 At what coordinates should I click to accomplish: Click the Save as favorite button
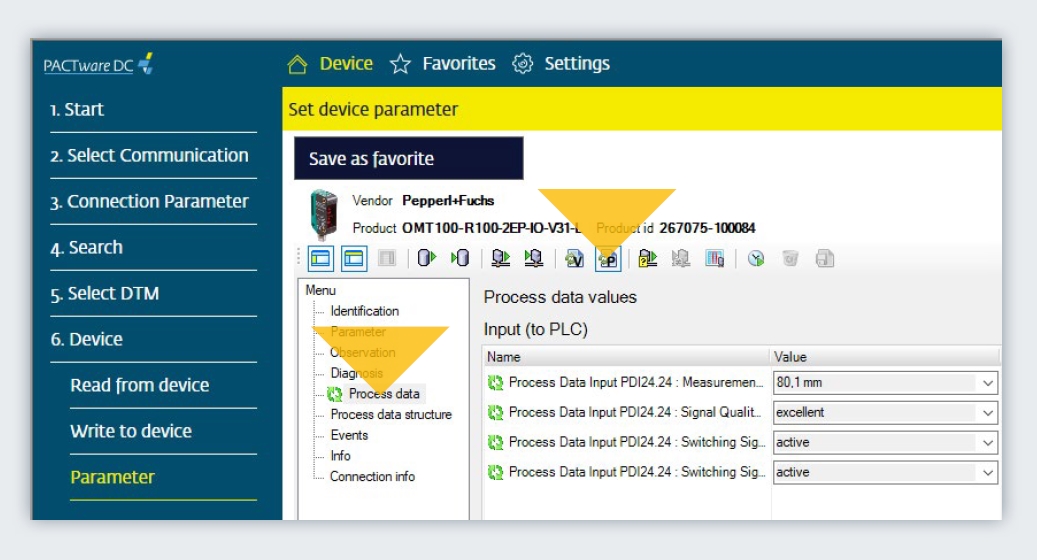[x=409, y=158]
